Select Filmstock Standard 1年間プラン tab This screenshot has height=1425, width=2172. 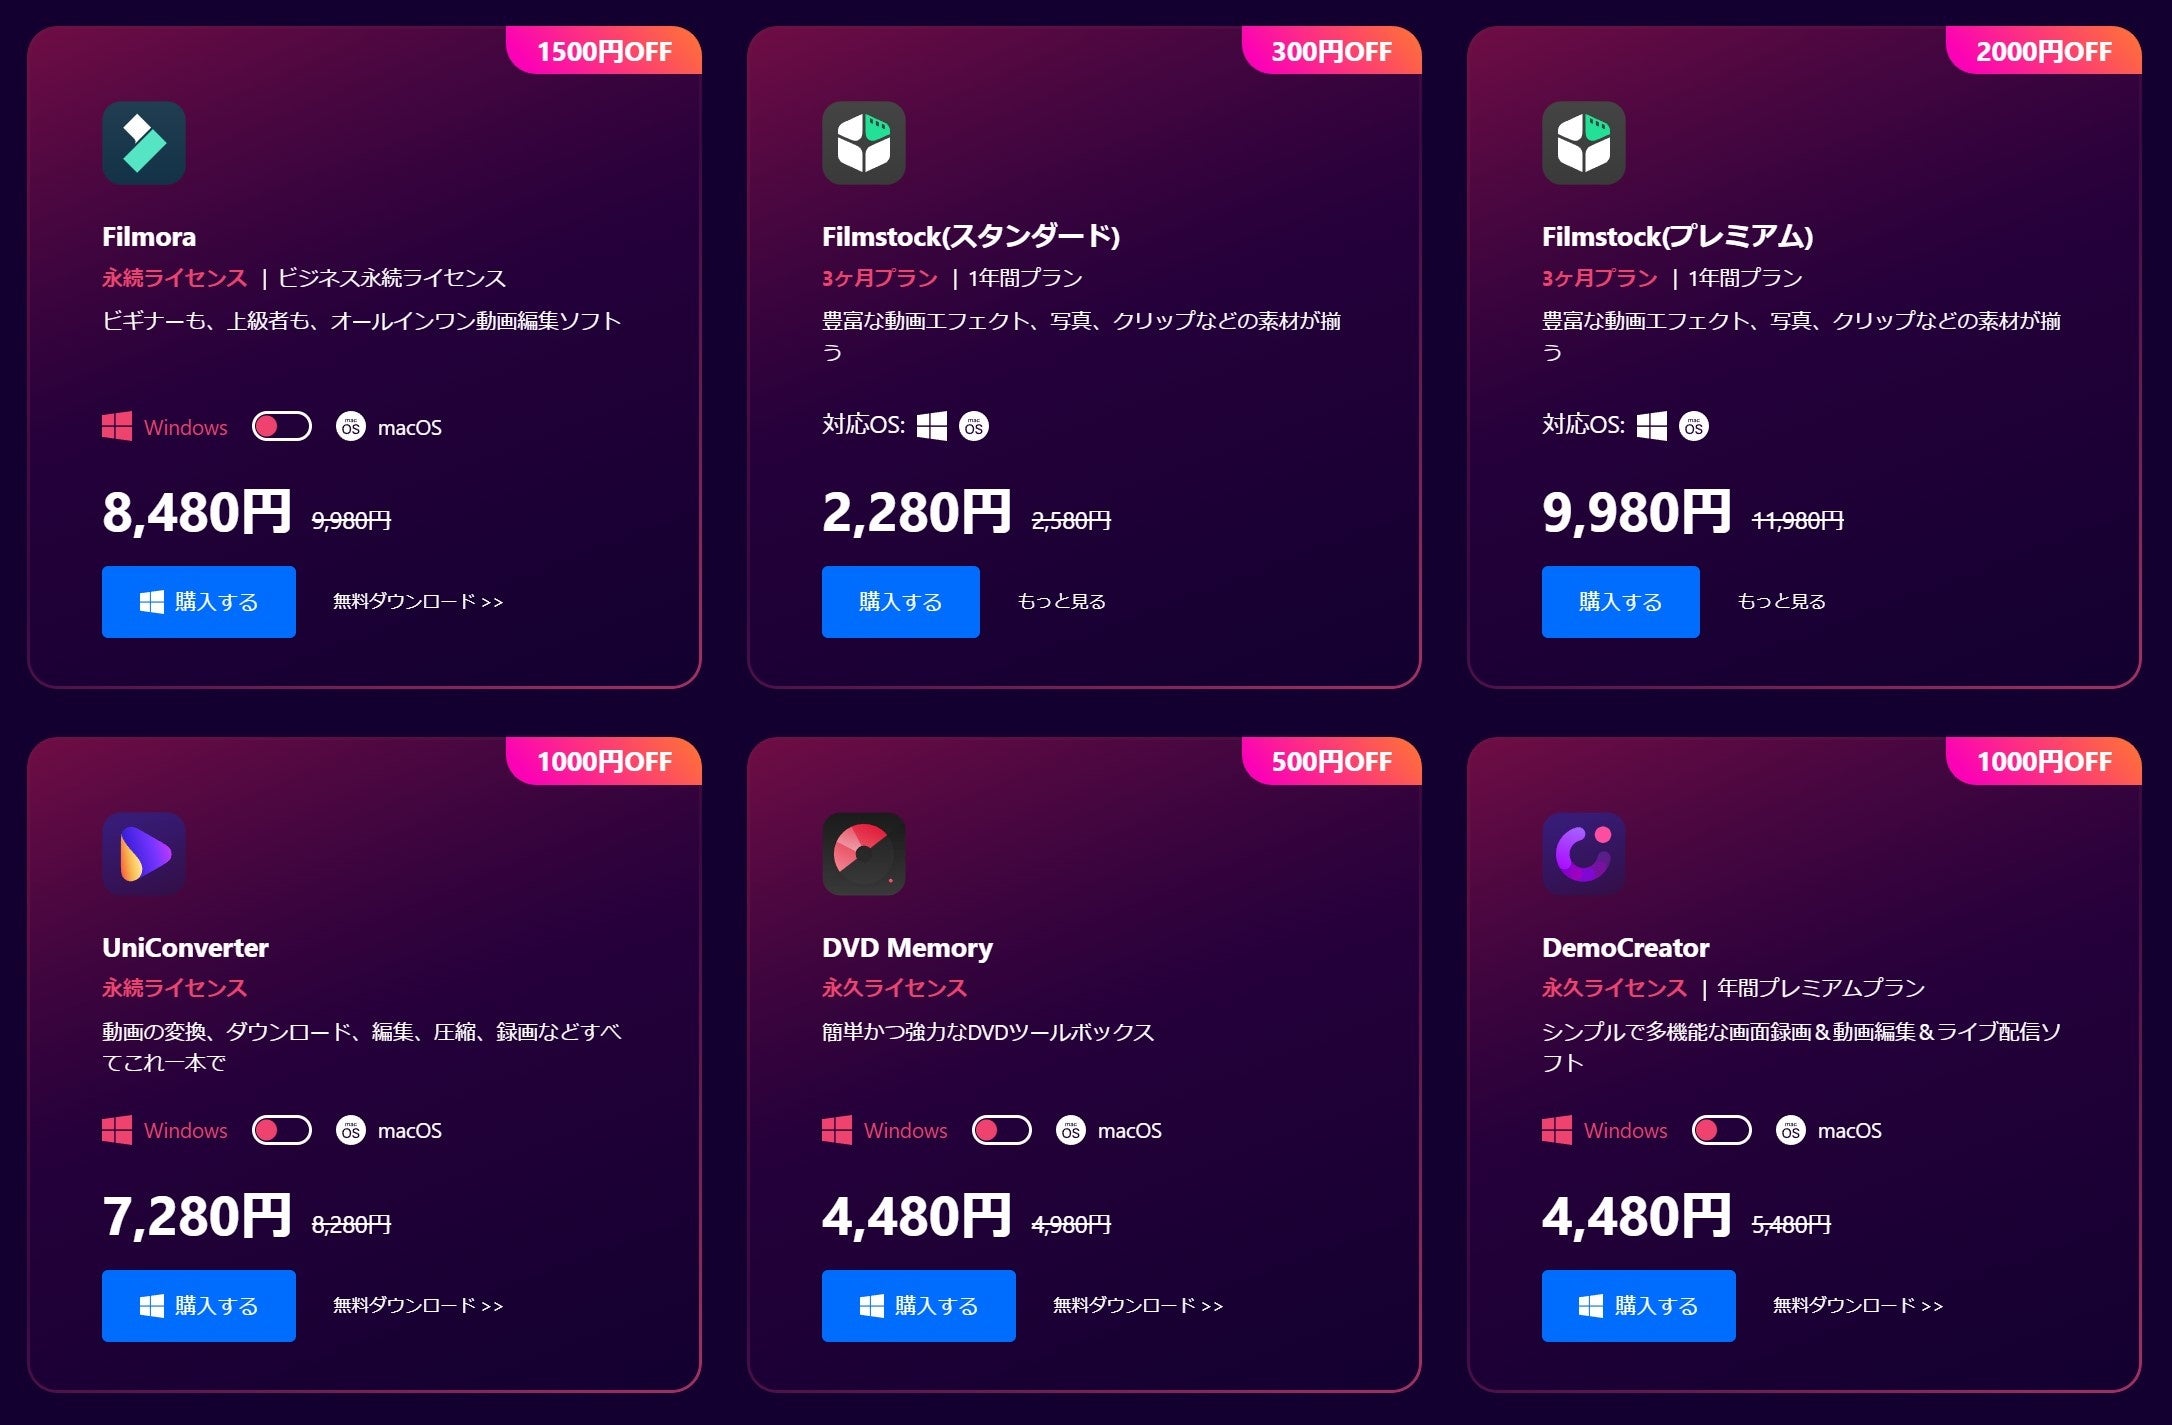tap(1025, 278)
